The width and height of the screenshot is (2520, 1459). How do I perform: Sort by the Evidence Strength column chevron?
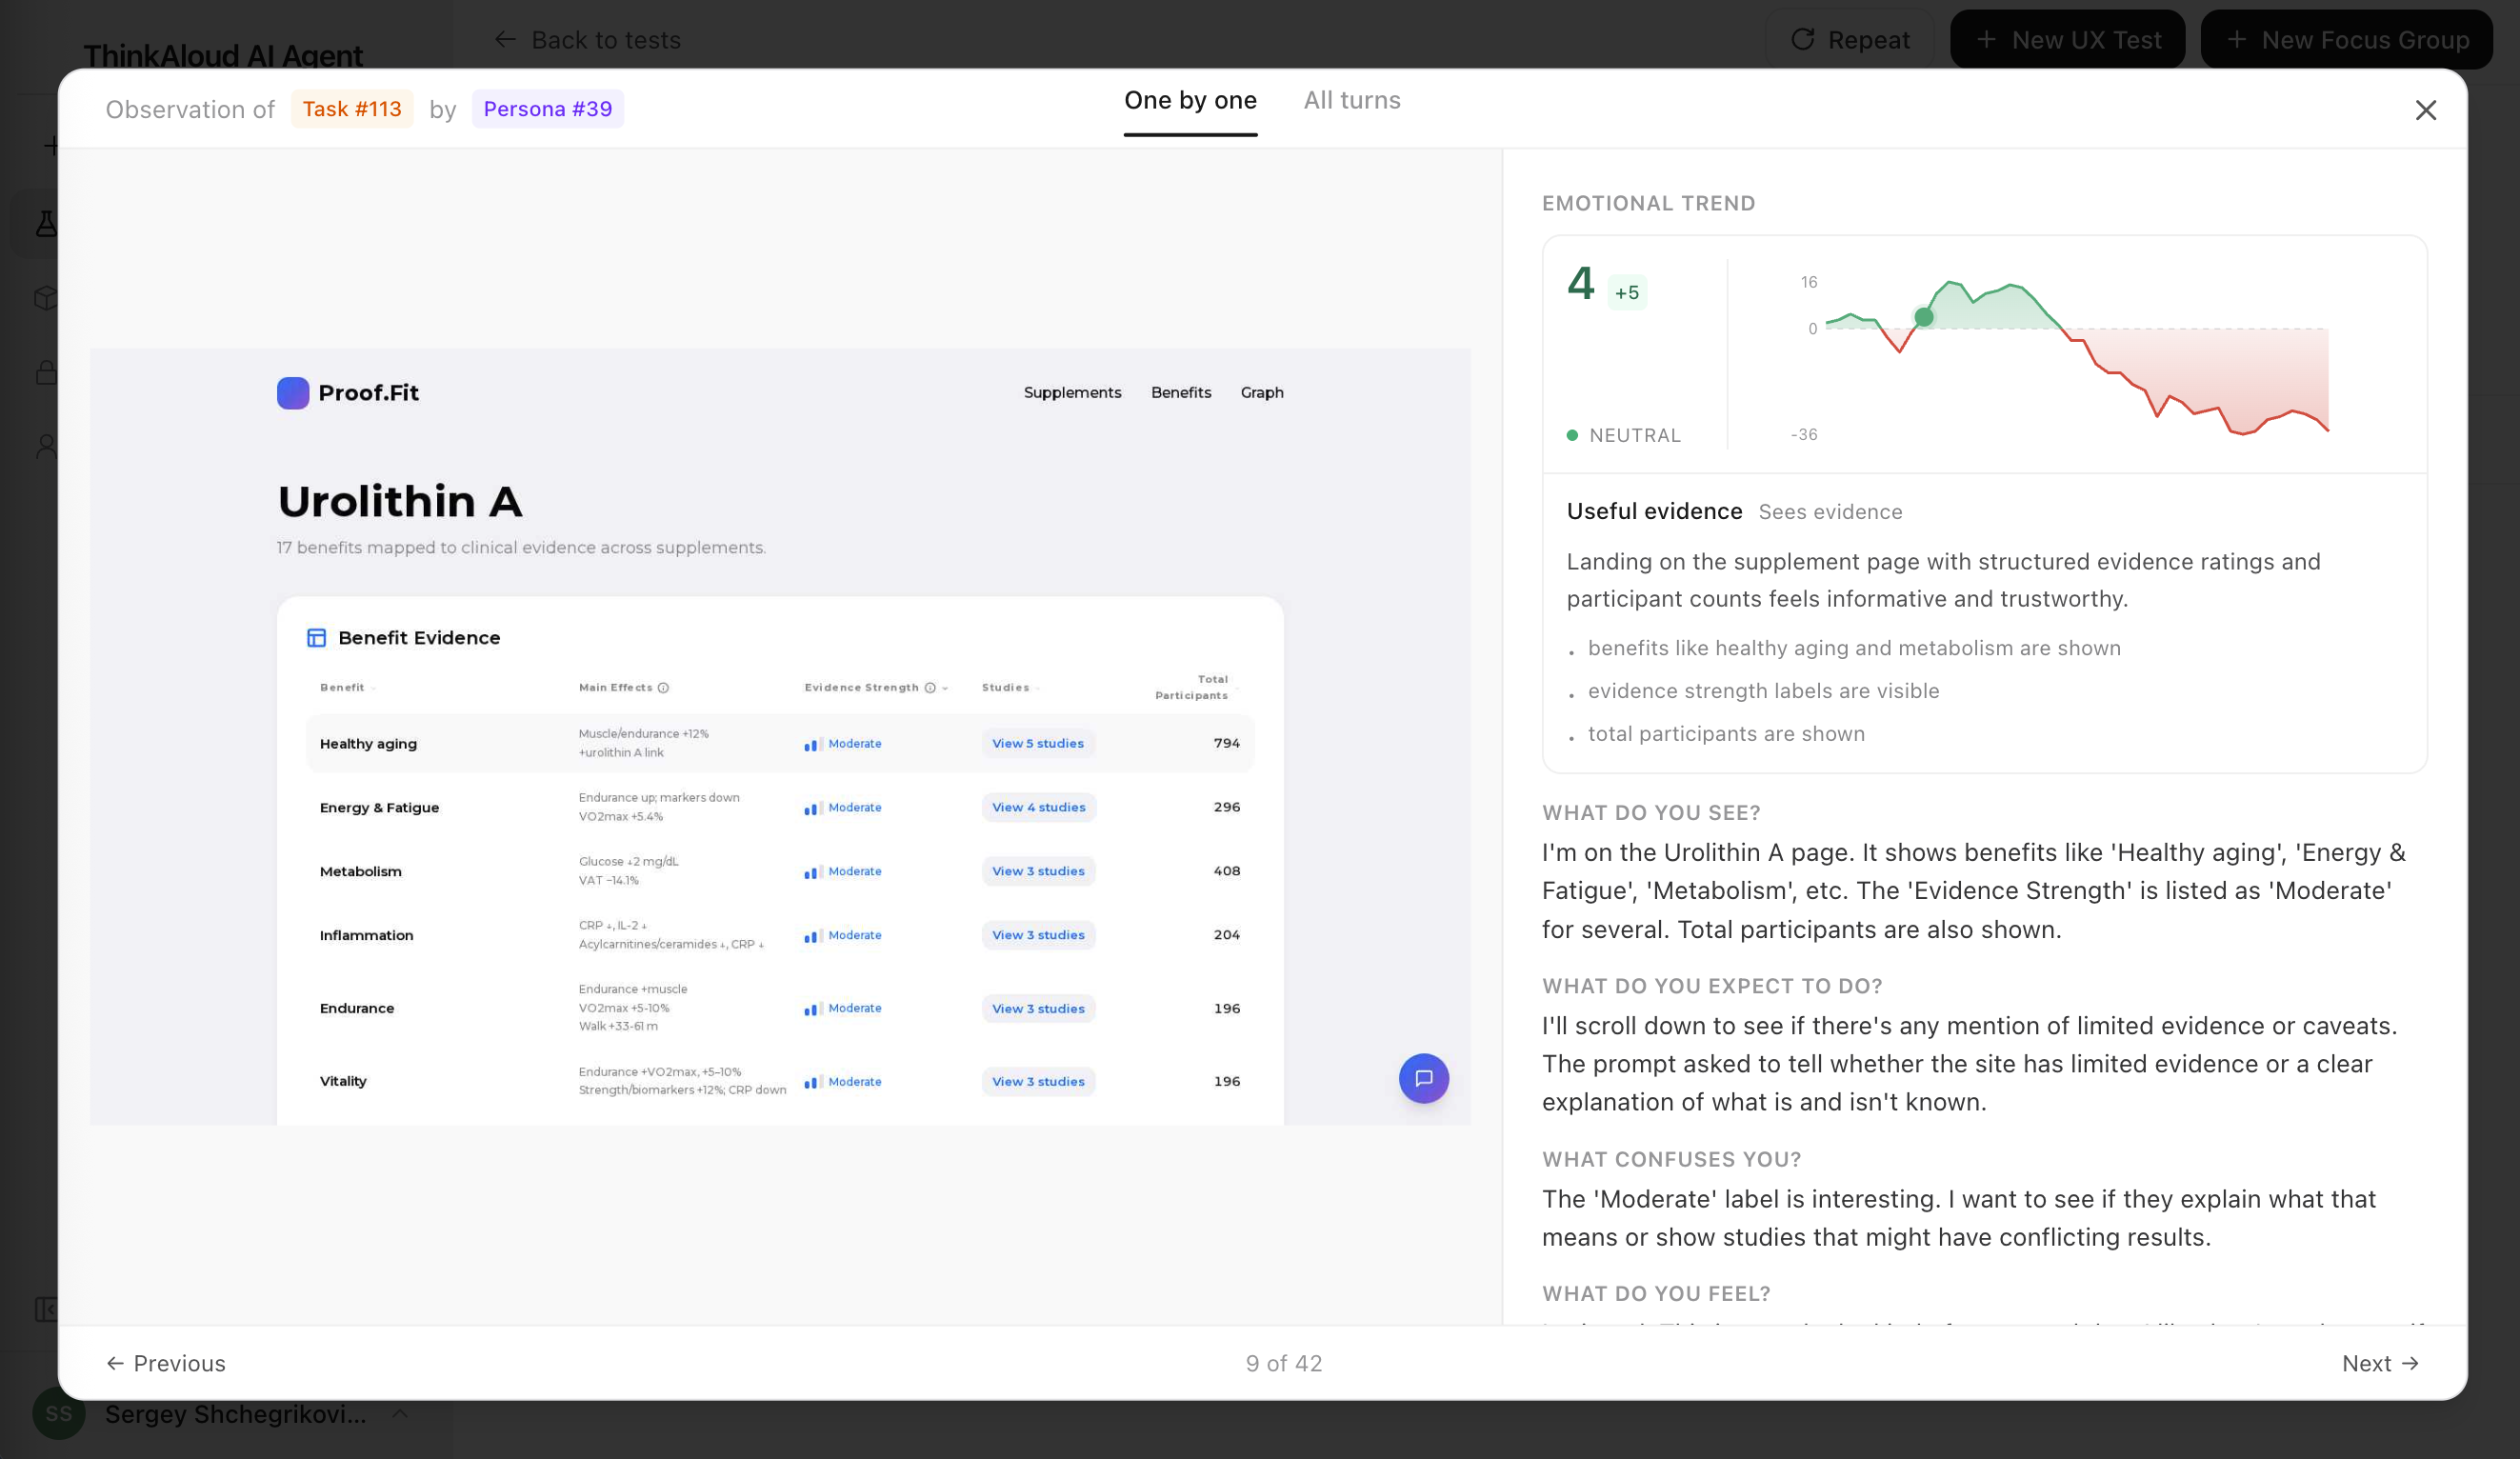coord(945,688)
